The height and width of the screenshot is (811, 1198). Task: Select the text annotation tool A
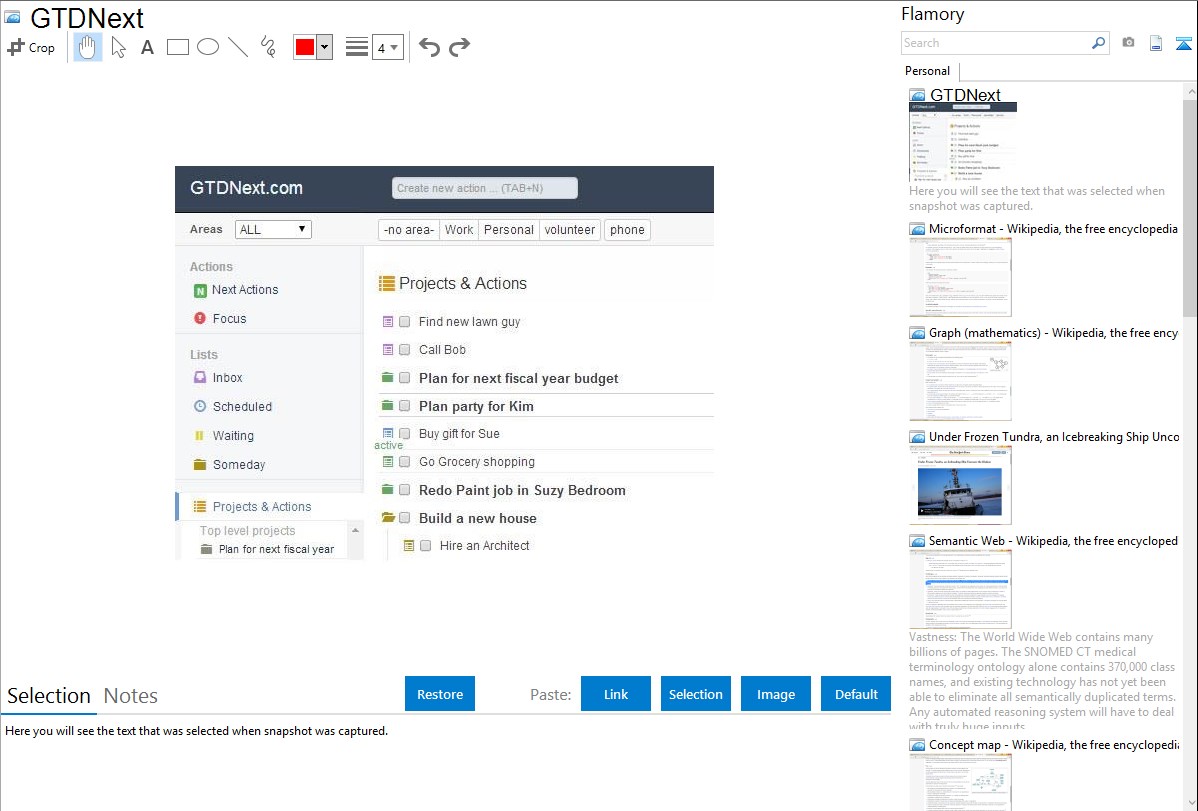tap(147, 47)
